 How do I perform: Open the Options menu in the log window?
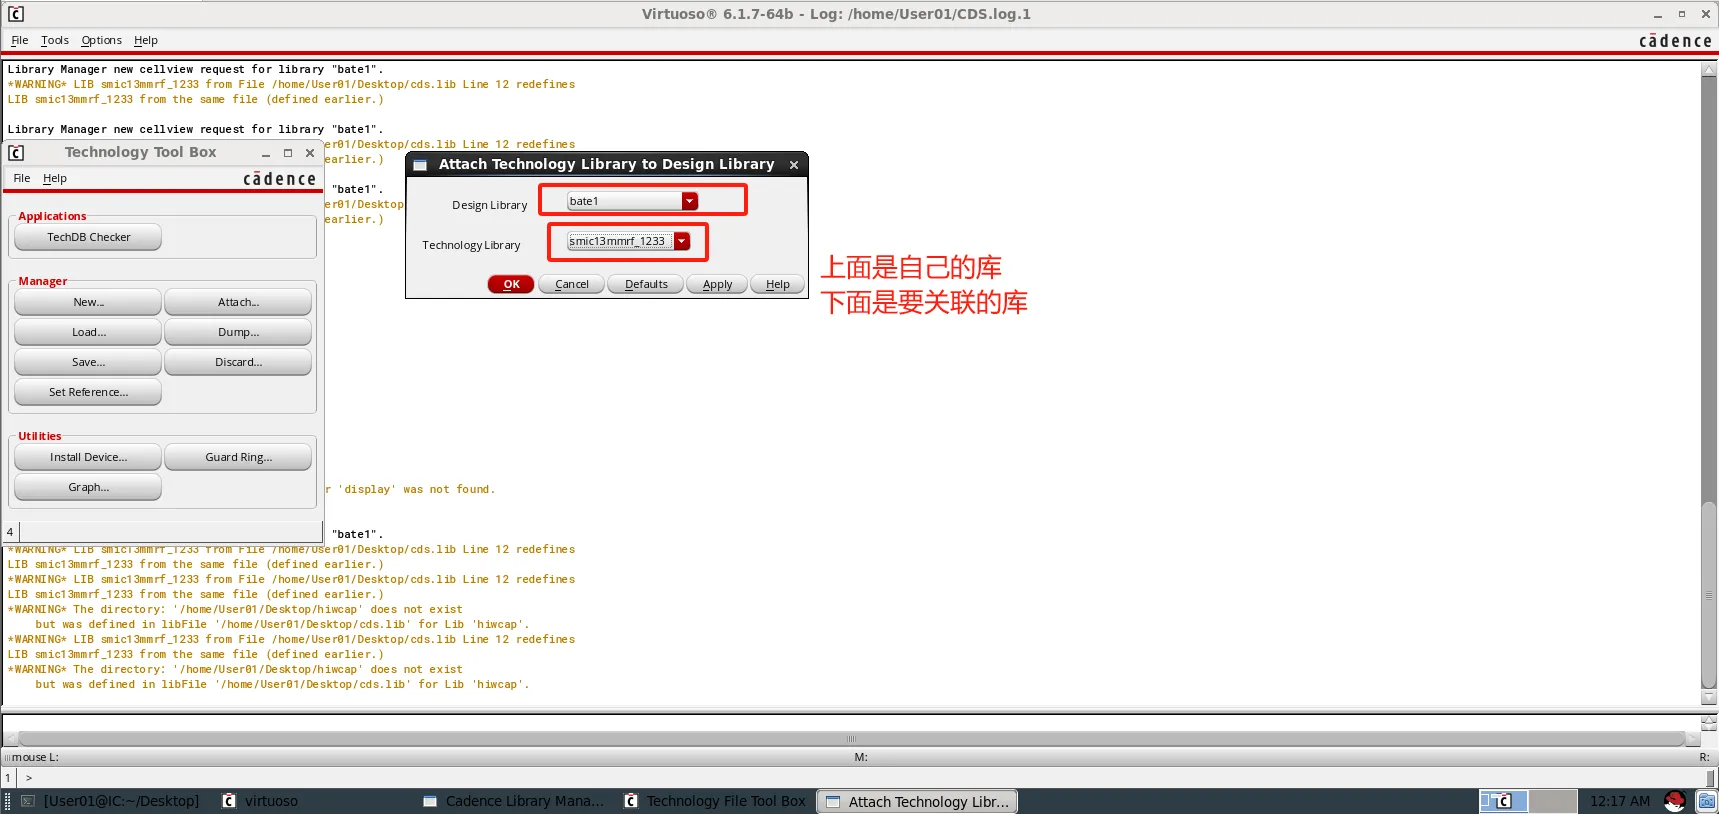click(x=101, y=40)
